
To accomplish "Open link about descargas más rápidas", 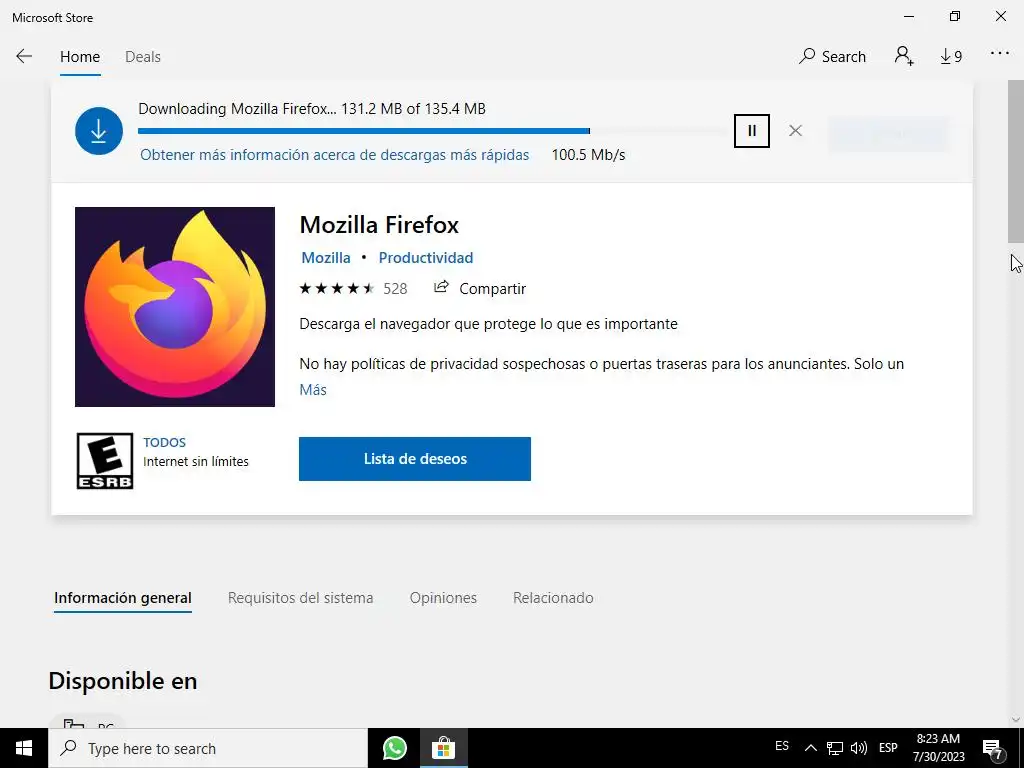I will tap(334, 155).
